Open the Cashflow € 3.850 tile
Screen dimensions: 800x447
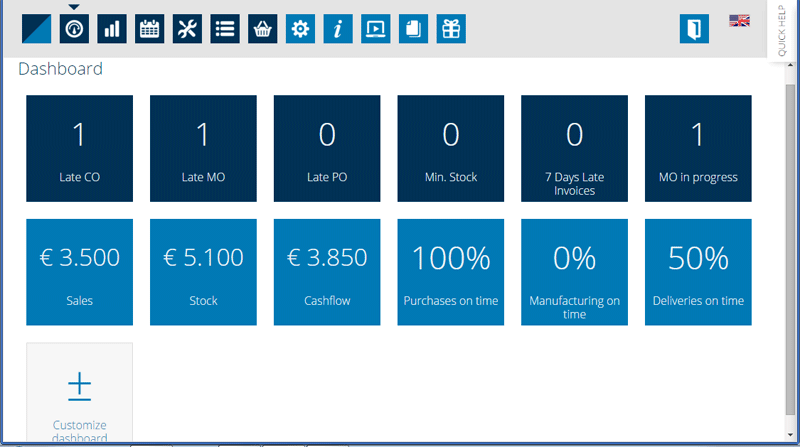[x=327, y=272]
